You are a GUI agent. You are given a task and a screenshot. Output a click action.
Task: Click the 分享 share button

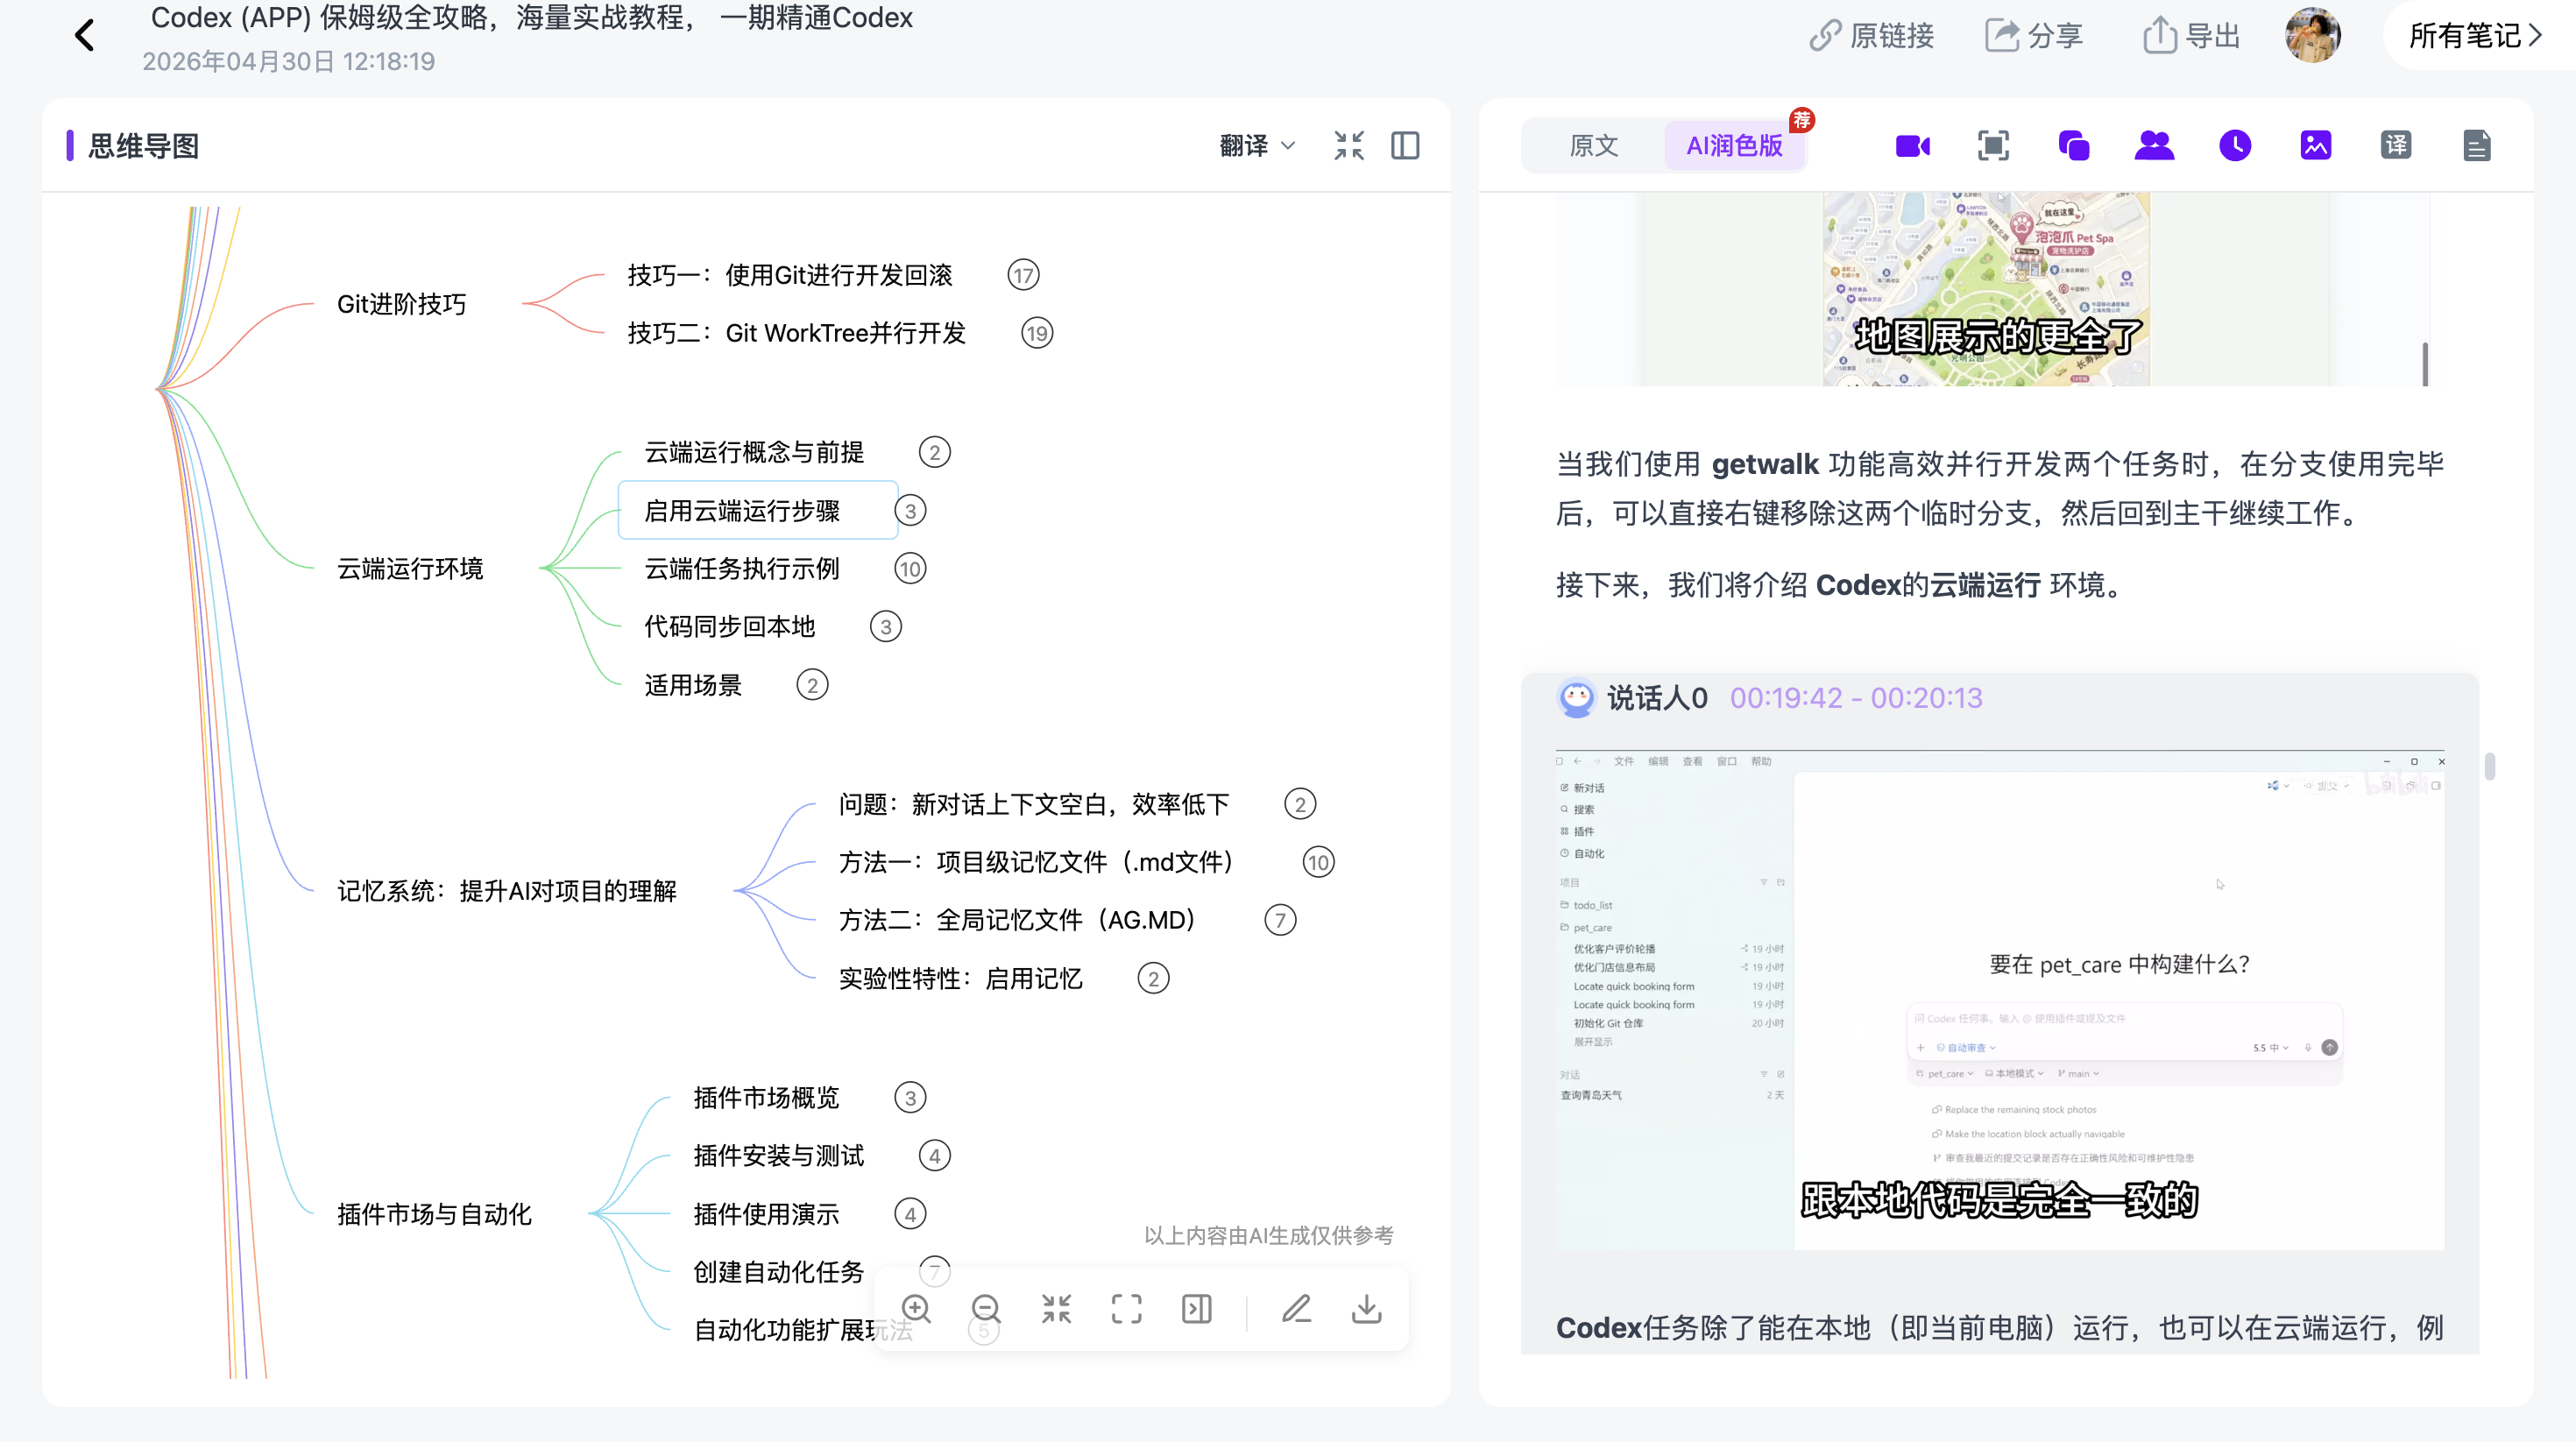tap(2034, 36)
